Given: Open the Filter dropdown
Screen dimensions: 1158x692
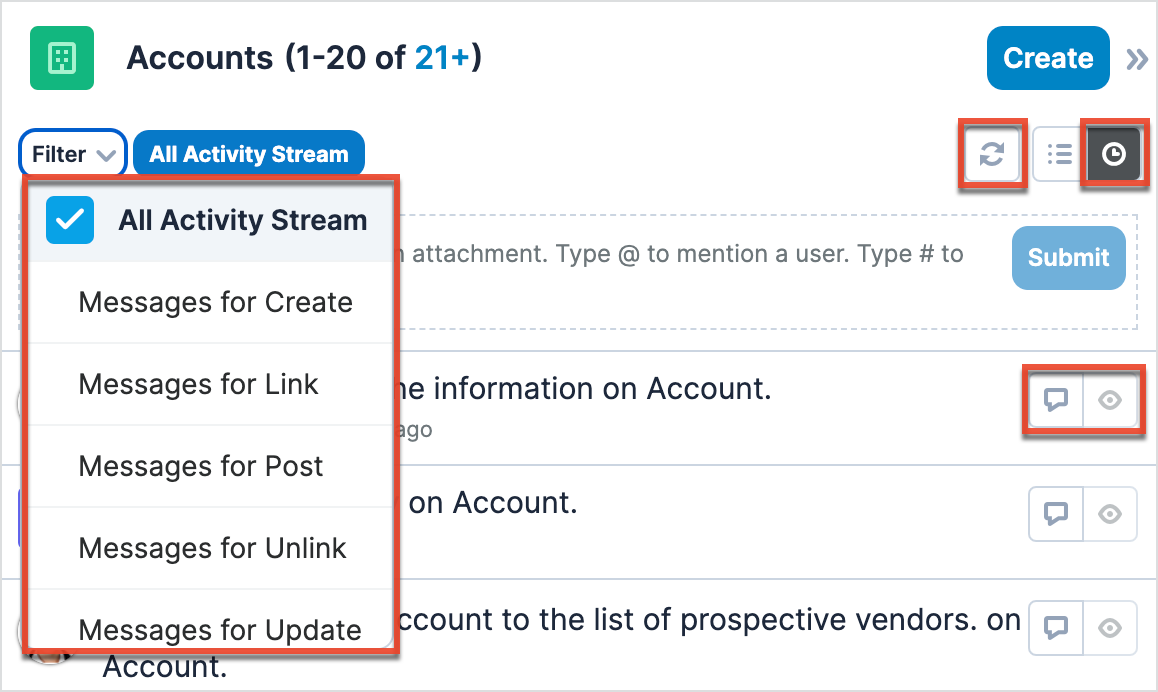Looking at the screenshot, I should (x=73, y=155).
